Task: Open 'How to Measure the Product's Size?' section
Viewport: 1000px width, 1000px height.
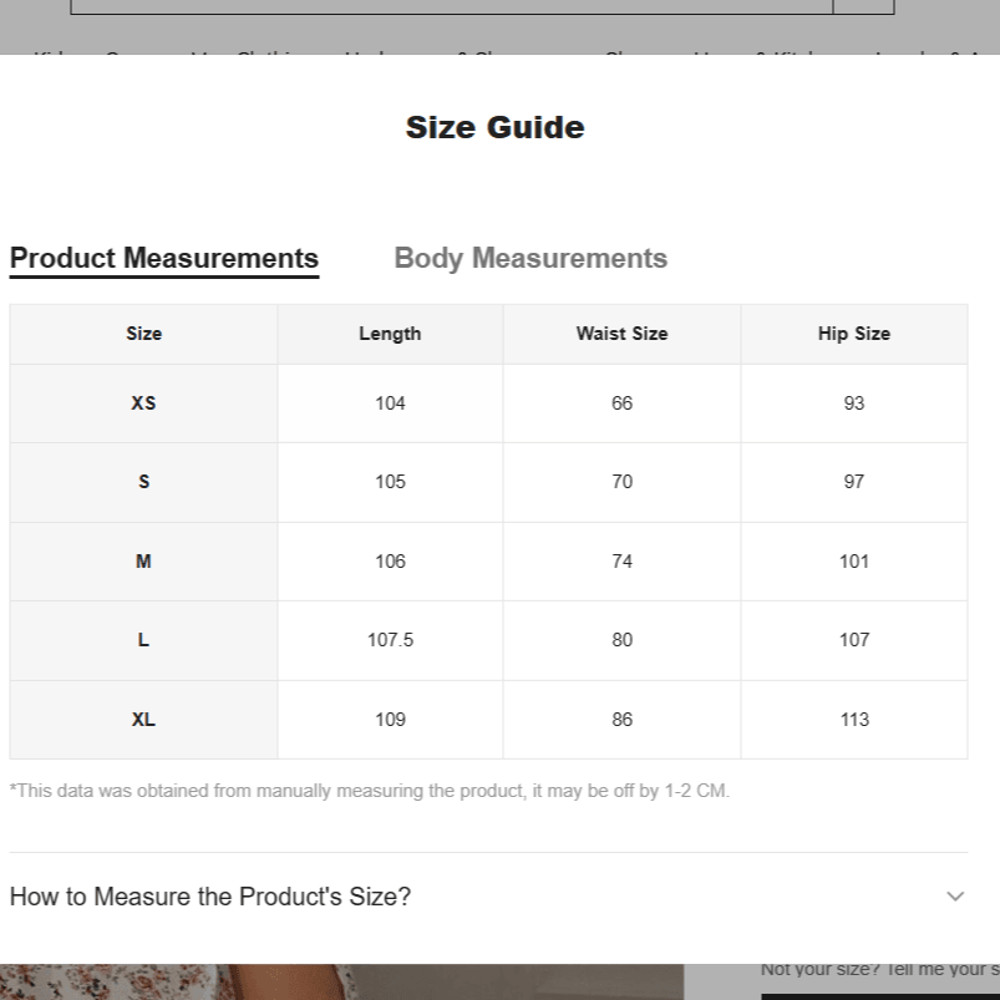Action: 210,896
